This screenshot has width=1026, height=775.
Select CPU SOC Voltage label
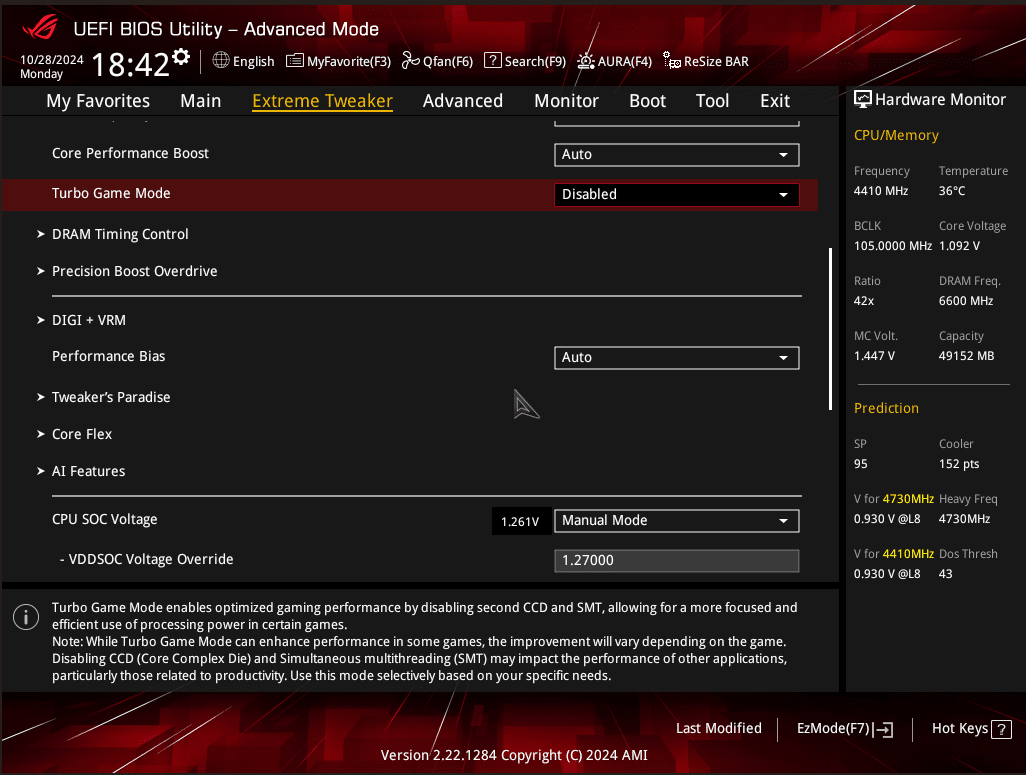coord(105,520)
